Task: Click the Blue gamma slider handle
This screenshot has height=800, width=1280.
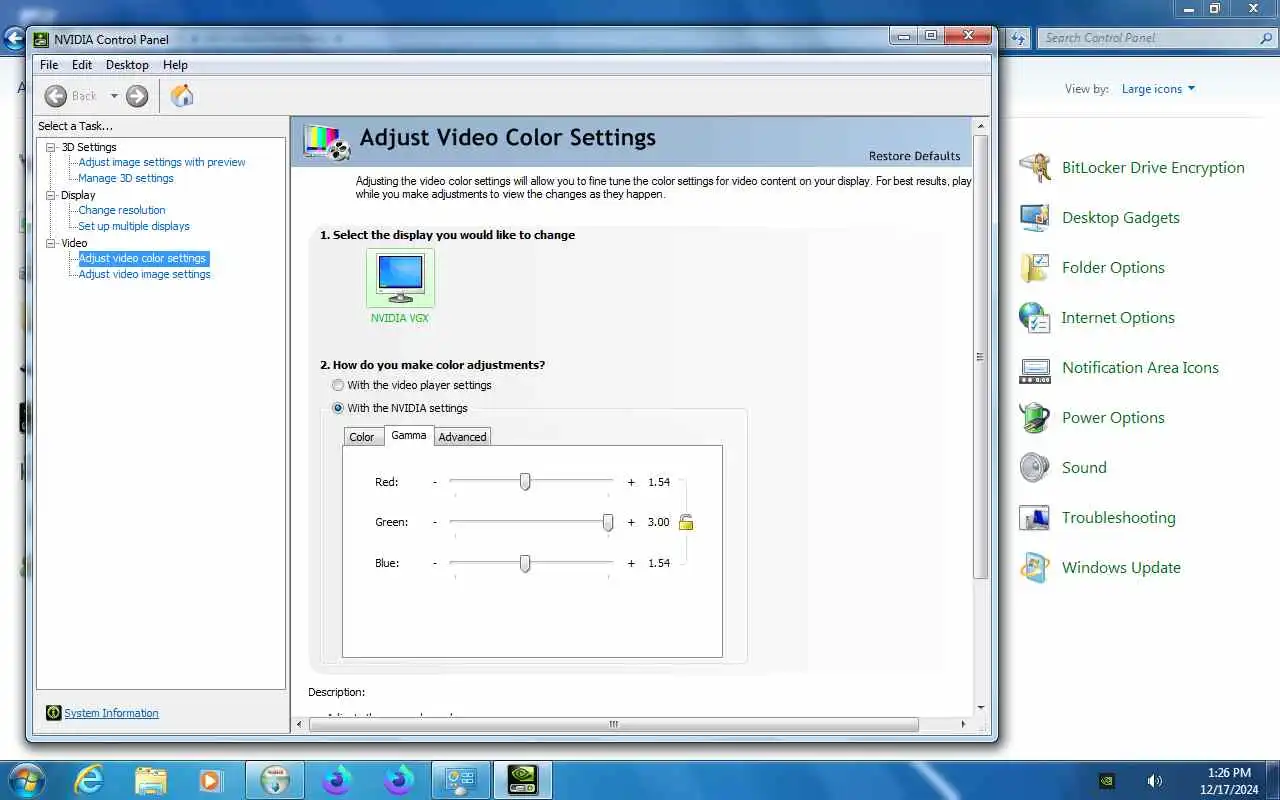Action: click(x=525, y=563)
